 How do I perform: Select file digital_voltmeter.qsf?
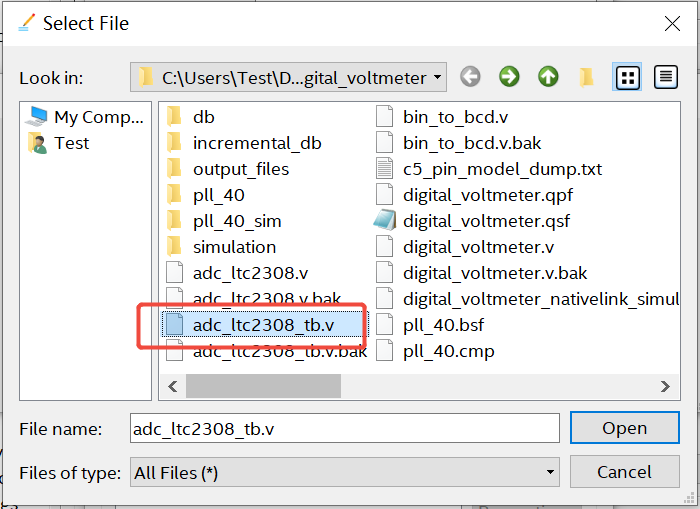pos(472,221)
